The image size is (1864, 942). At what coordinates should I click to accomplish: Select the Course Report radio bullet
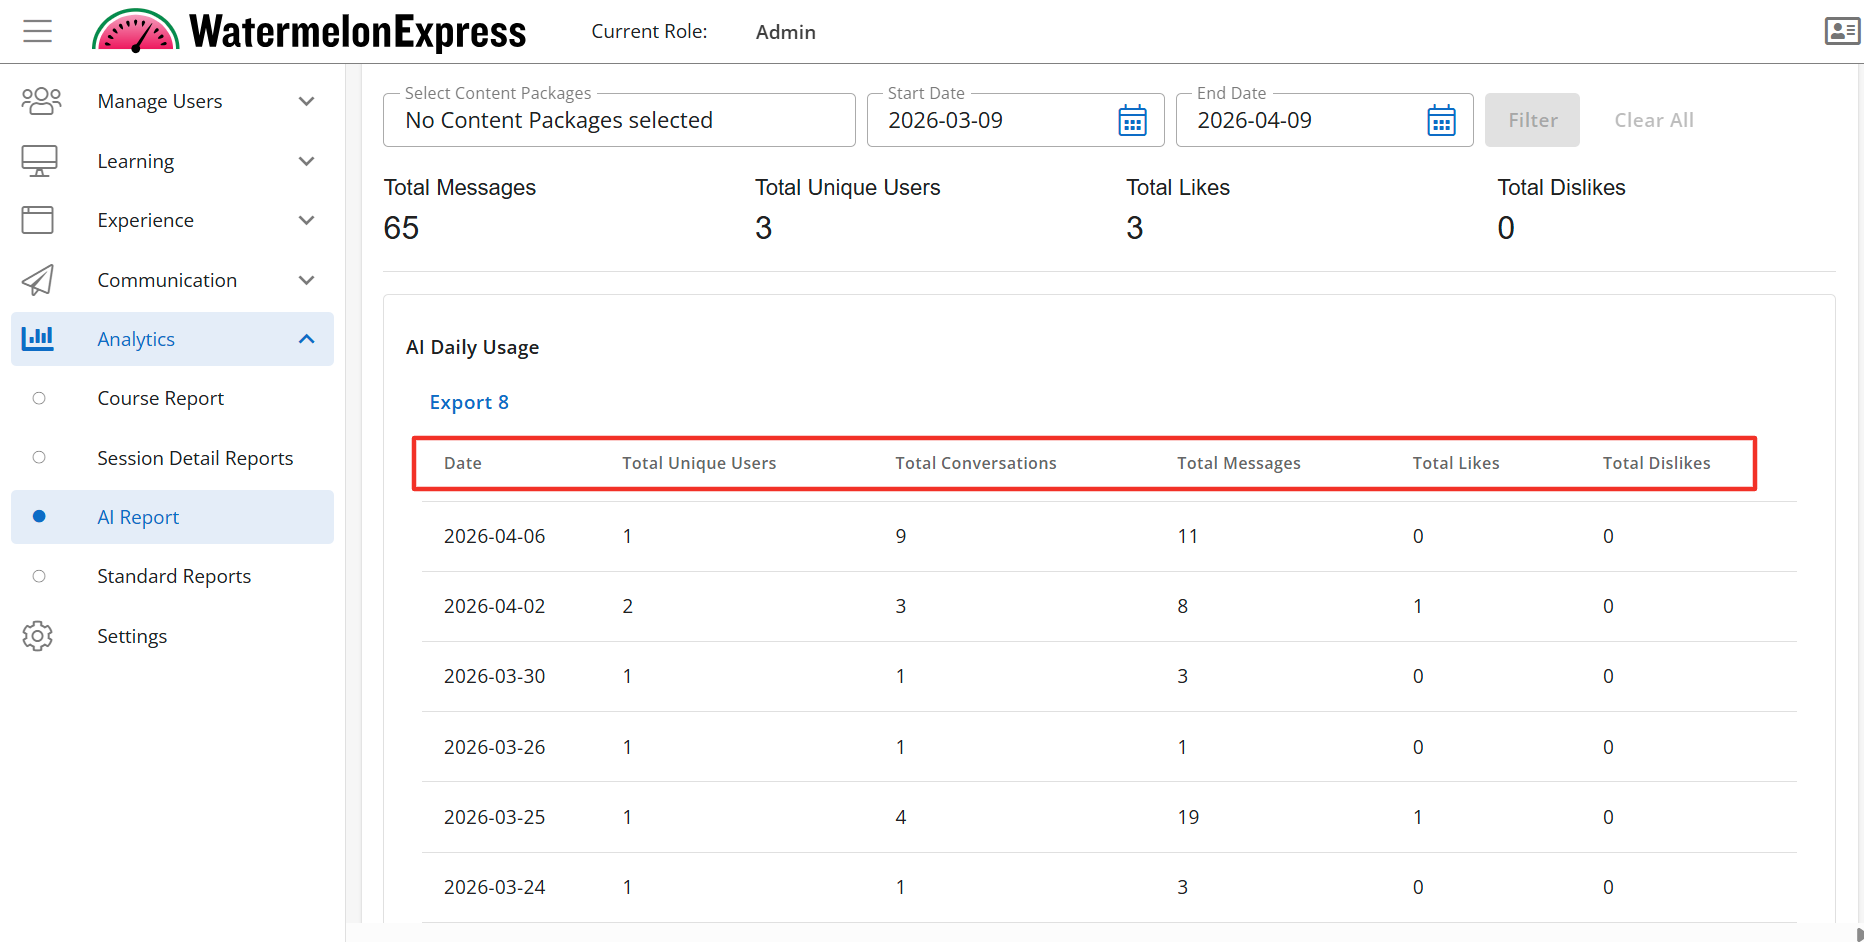[39, 398]
